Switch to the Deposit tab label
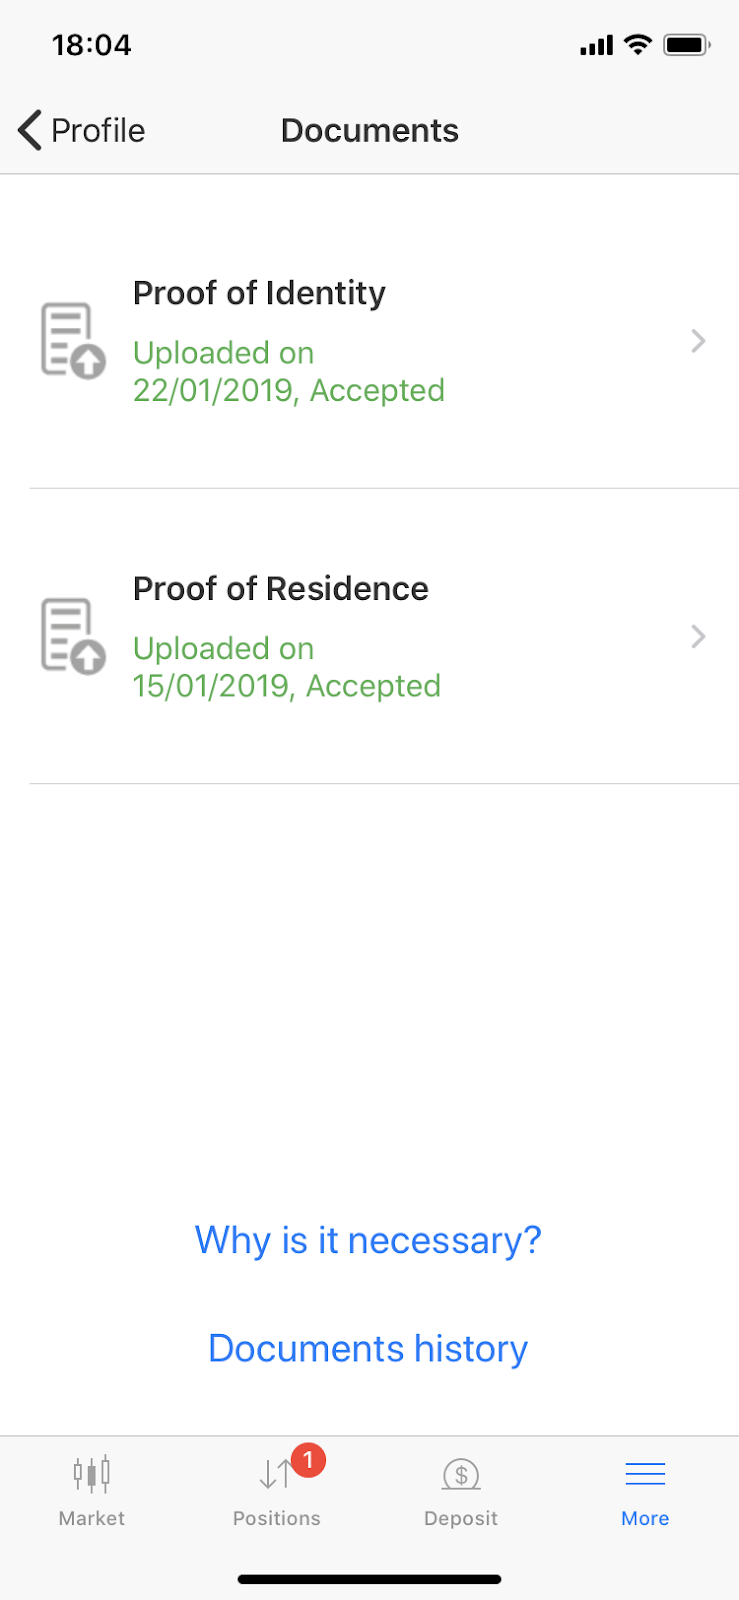Image resolution: width=739 pixels, height=1600 pixels. pos(461,1518)
